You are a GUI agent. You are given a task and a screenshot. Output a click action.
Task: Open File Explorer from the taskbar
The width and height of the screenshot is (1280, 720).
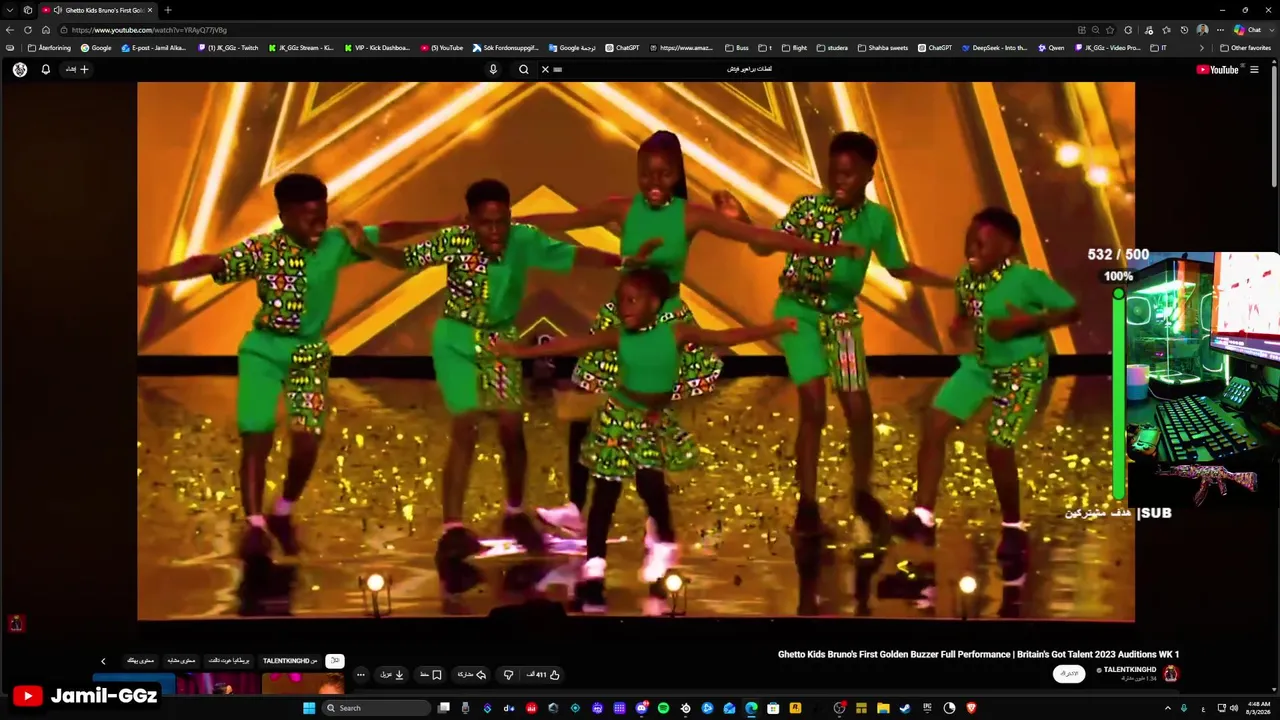pyautogui.click(x=883, y=708)
